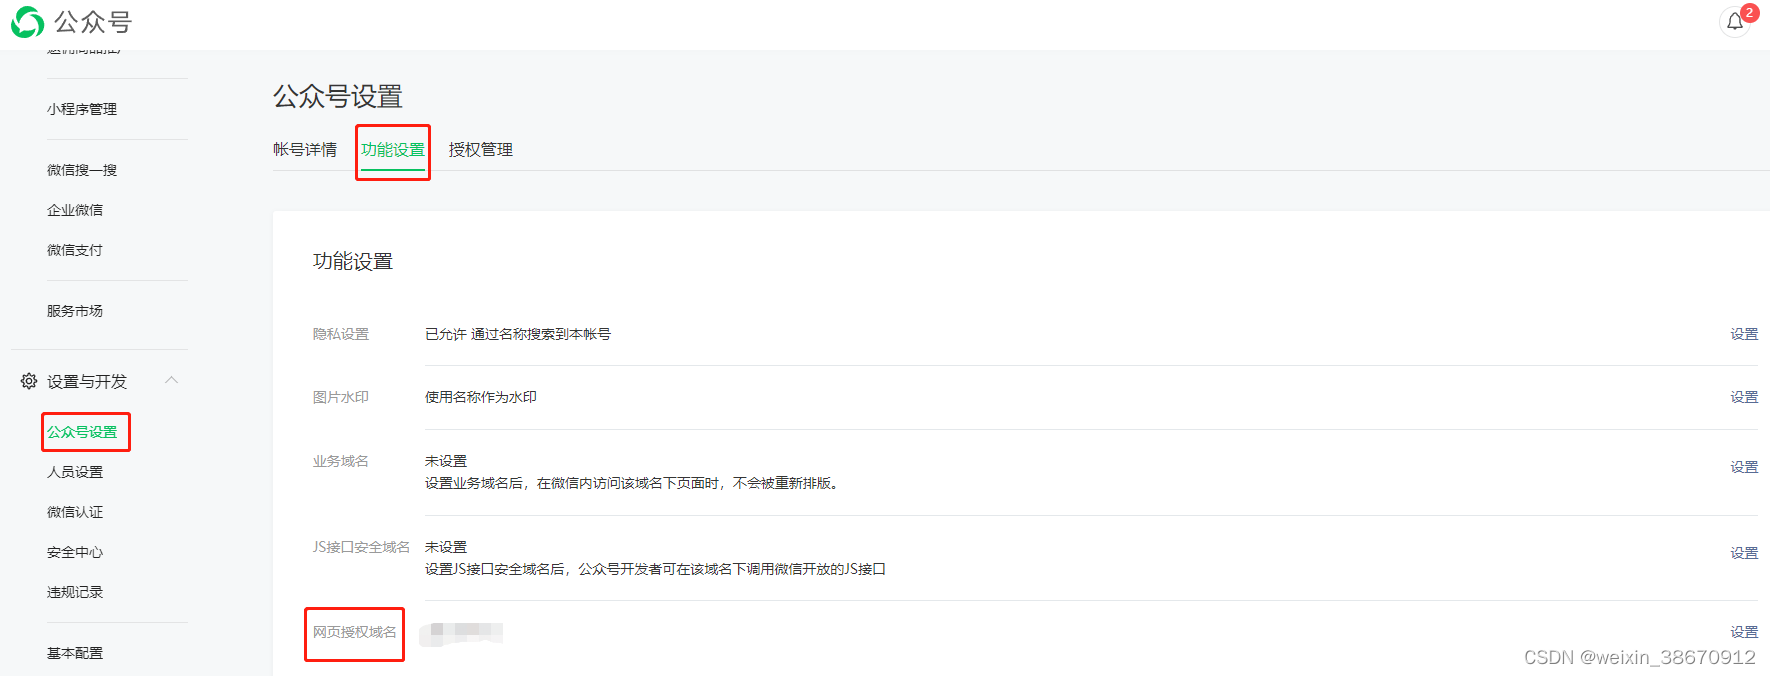Click the 公众号 title text in header
The width and height of the screenshot is (1770, 676).
(93, 22)
